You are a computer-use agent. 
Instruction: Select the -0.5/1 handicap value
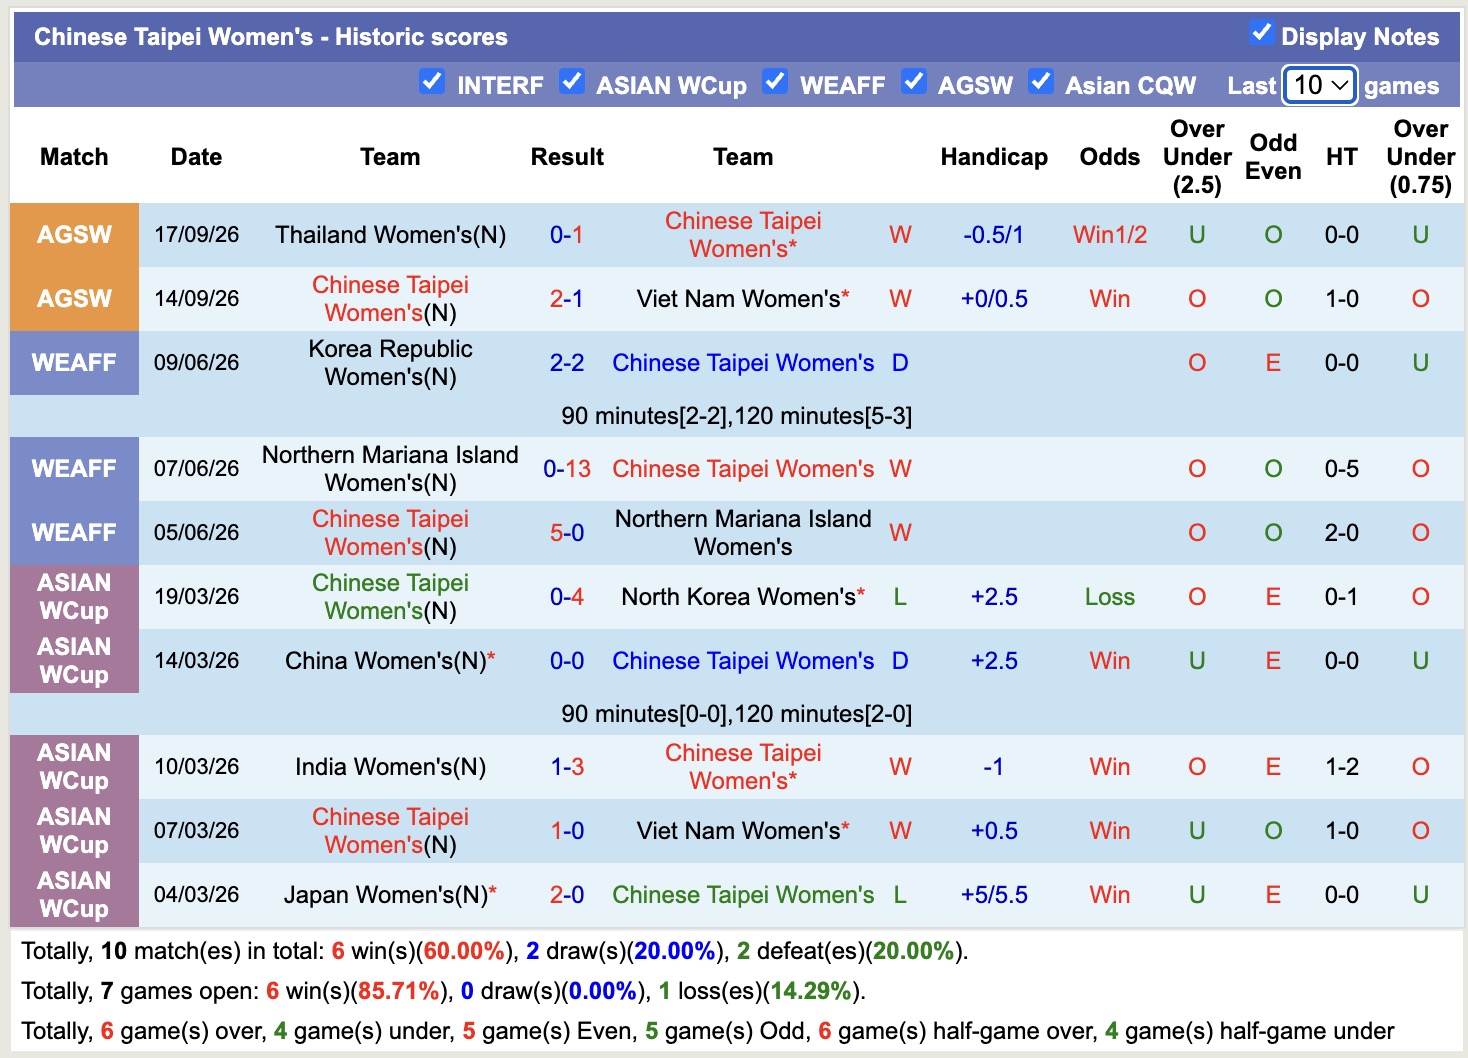[x=994, y=235]
